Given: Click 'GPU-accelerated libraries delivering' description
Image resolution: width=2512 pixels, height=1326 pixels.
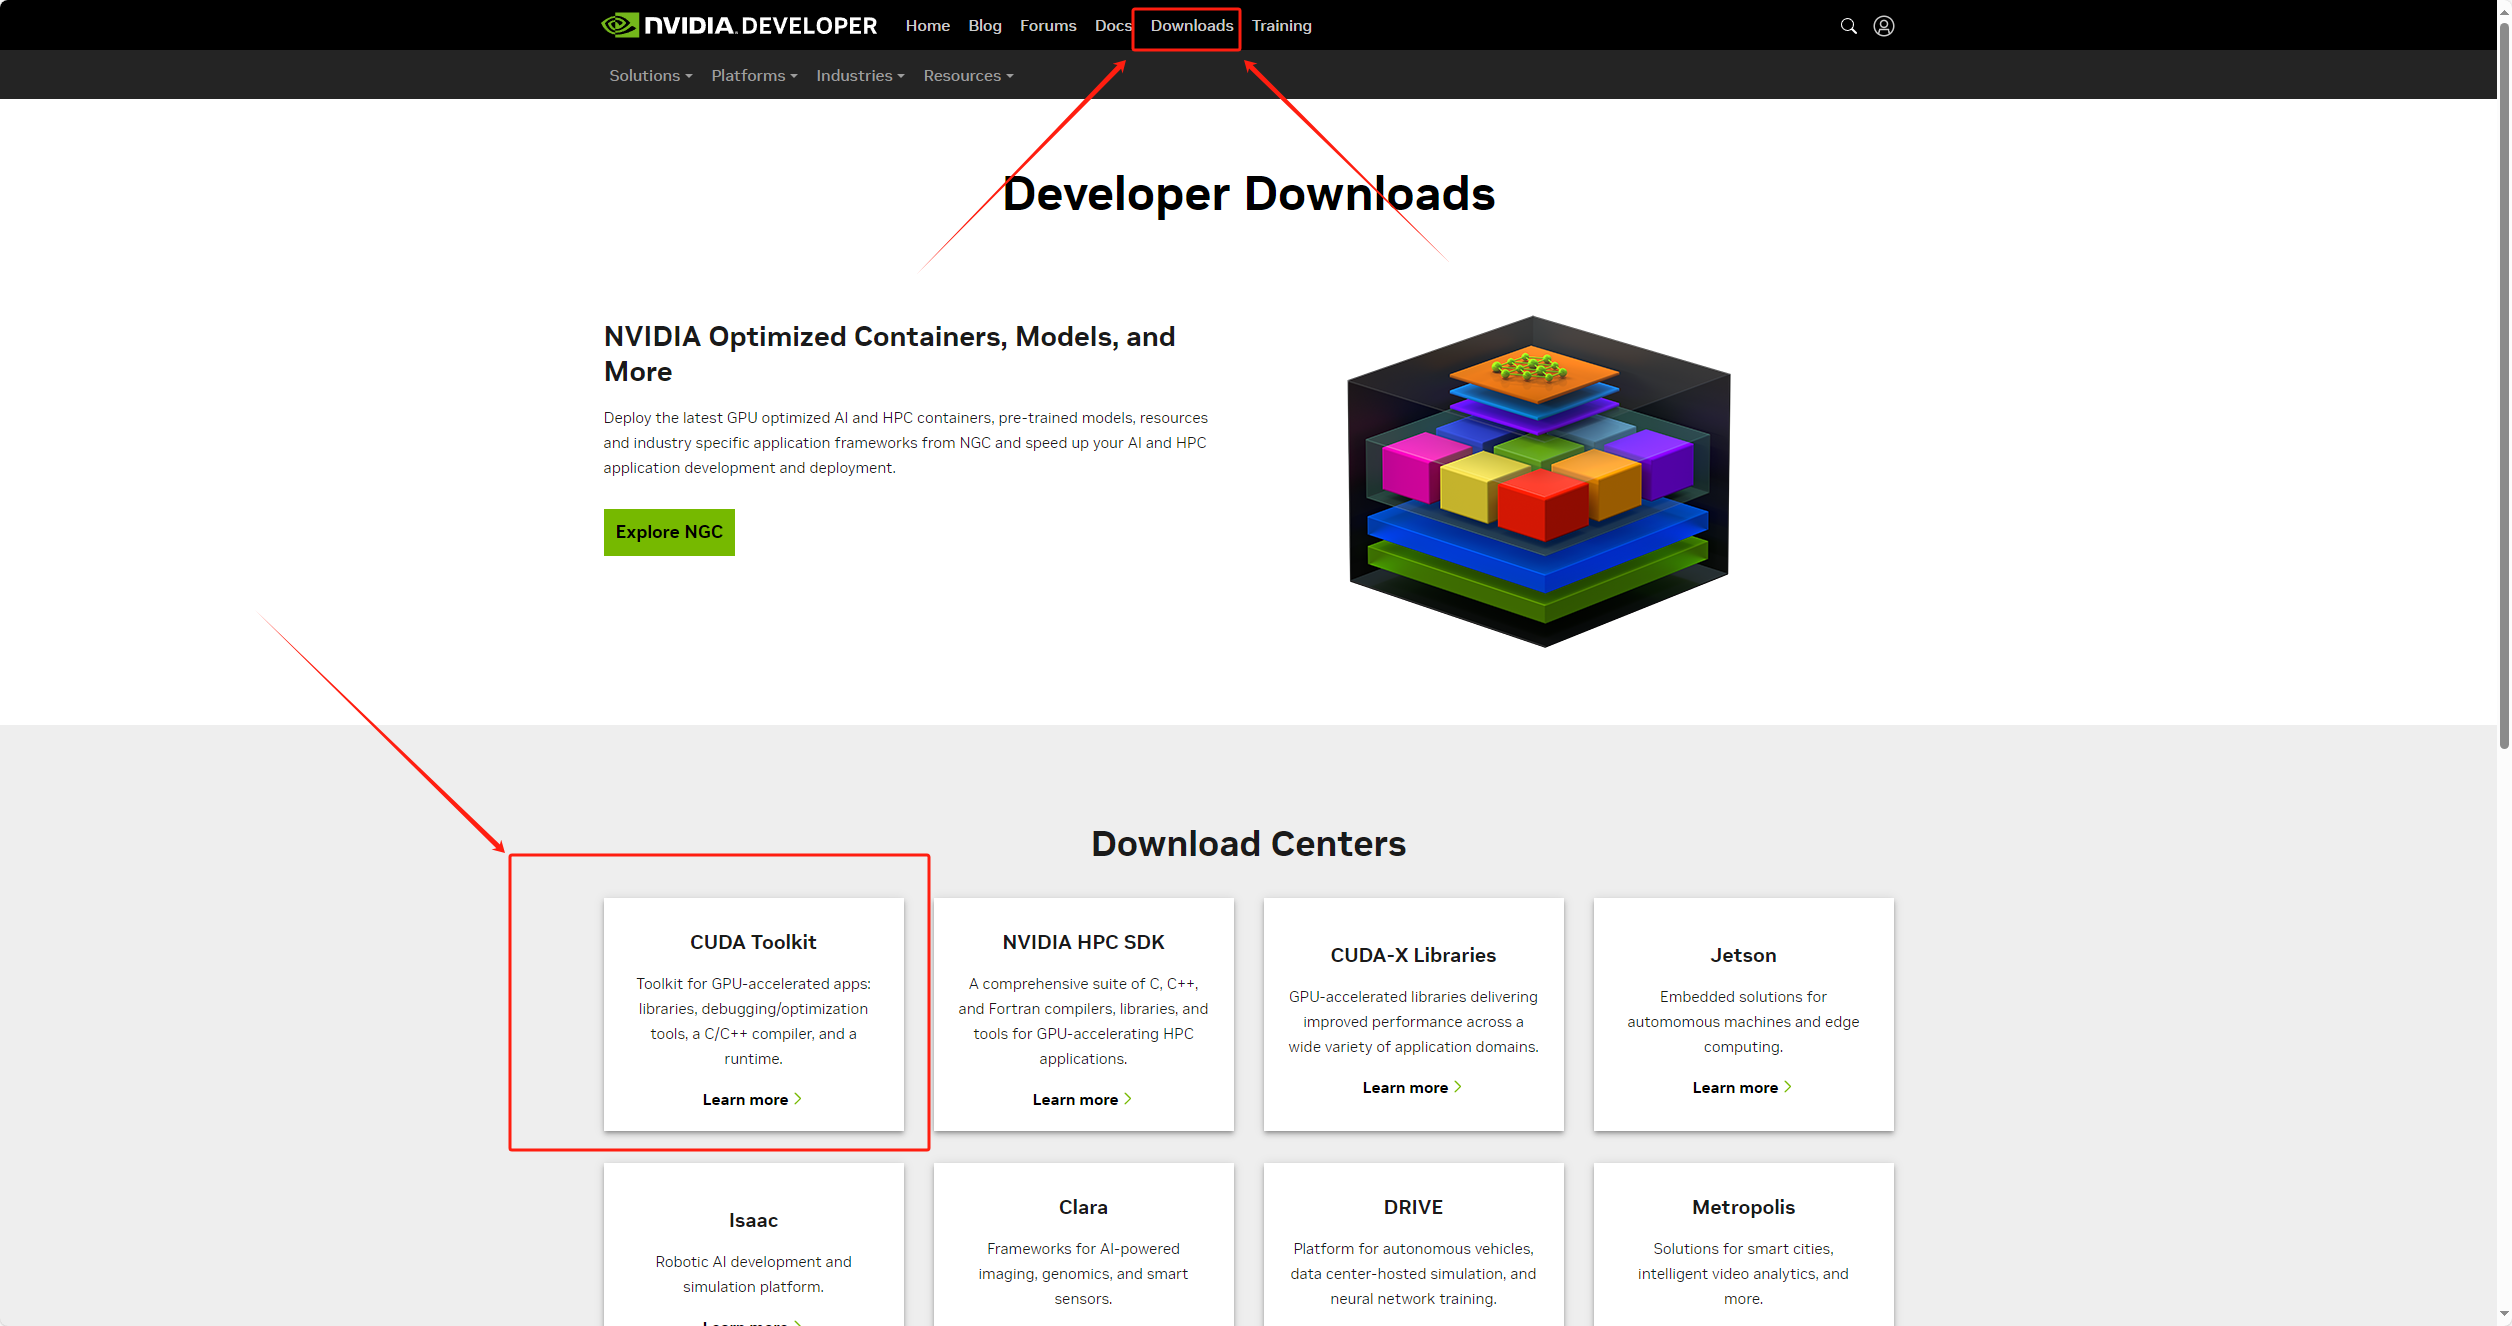Looking at the screenshot, I should [1413, 1022].
